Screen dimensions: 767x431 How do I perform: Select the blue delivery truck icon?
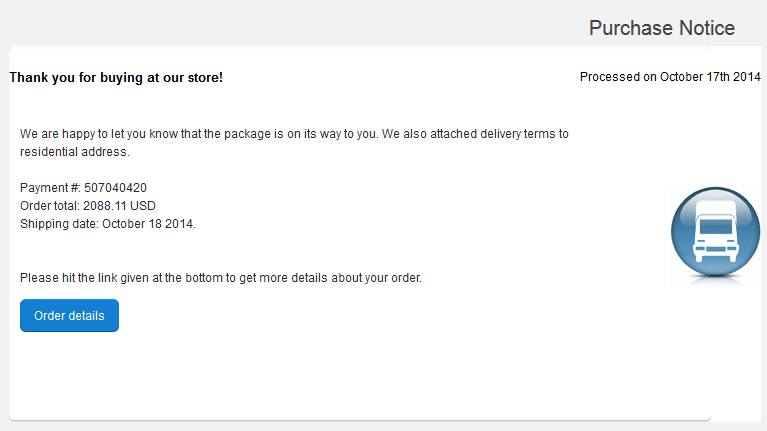(x=715, y=232)
